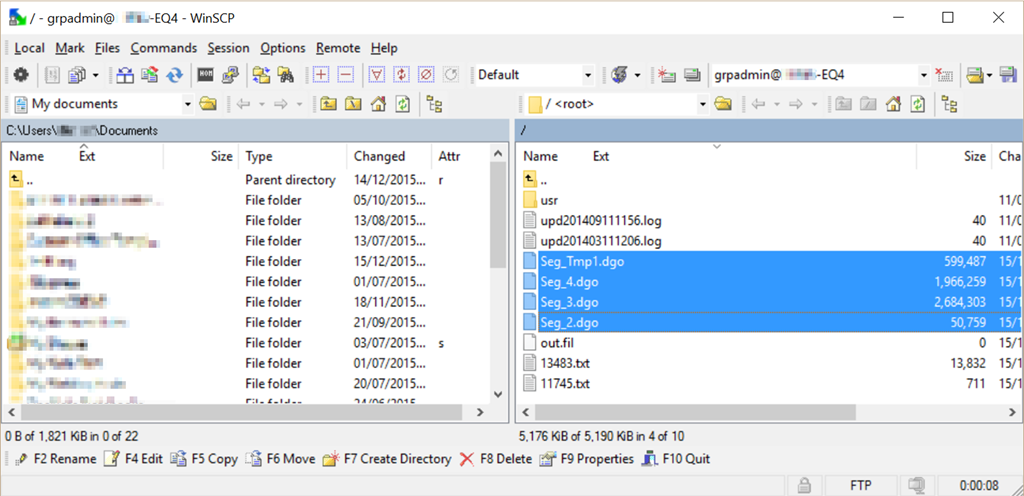Click the Keep Remote Directory up to Date icon

(x=174, y=75)
